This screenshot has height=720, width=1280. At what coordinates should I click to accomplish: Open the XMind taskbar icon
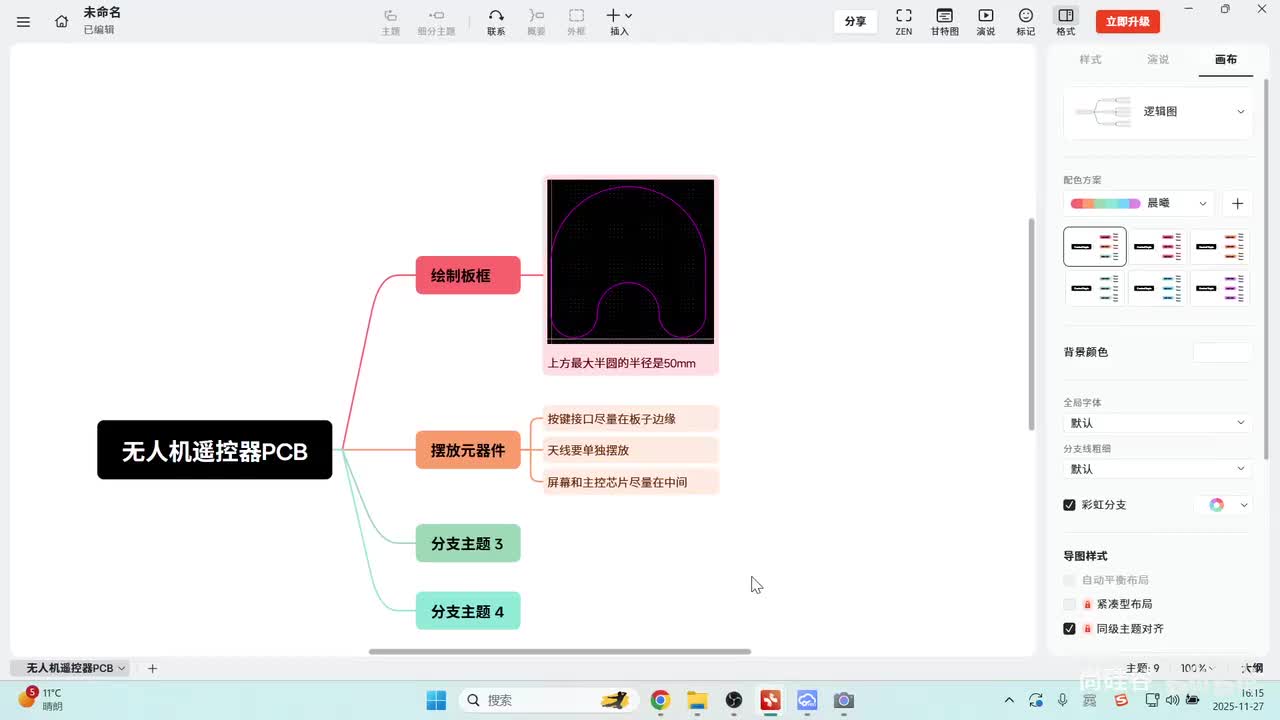[770, 700]
